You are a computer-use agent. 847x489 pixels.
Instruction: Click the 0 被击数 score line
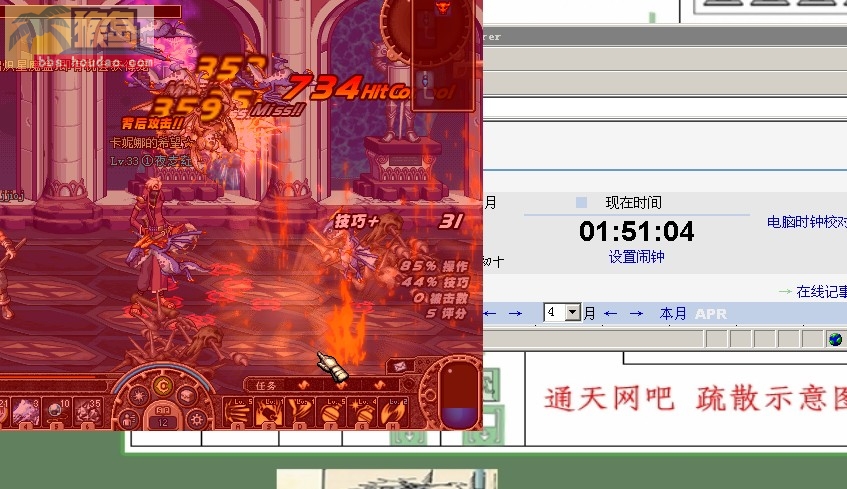pyautogui.click(x=440, y=298)
